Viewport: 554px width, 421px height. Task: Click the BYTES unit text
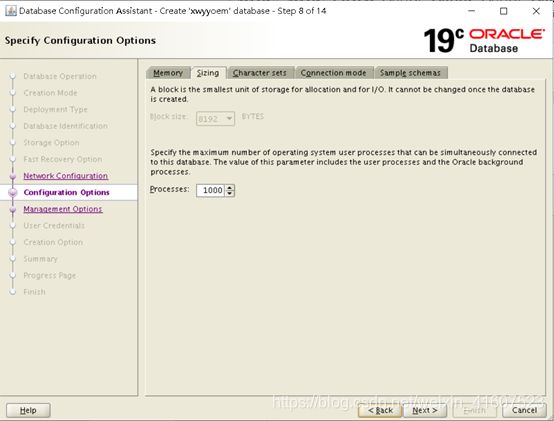(x=253, y=116)
